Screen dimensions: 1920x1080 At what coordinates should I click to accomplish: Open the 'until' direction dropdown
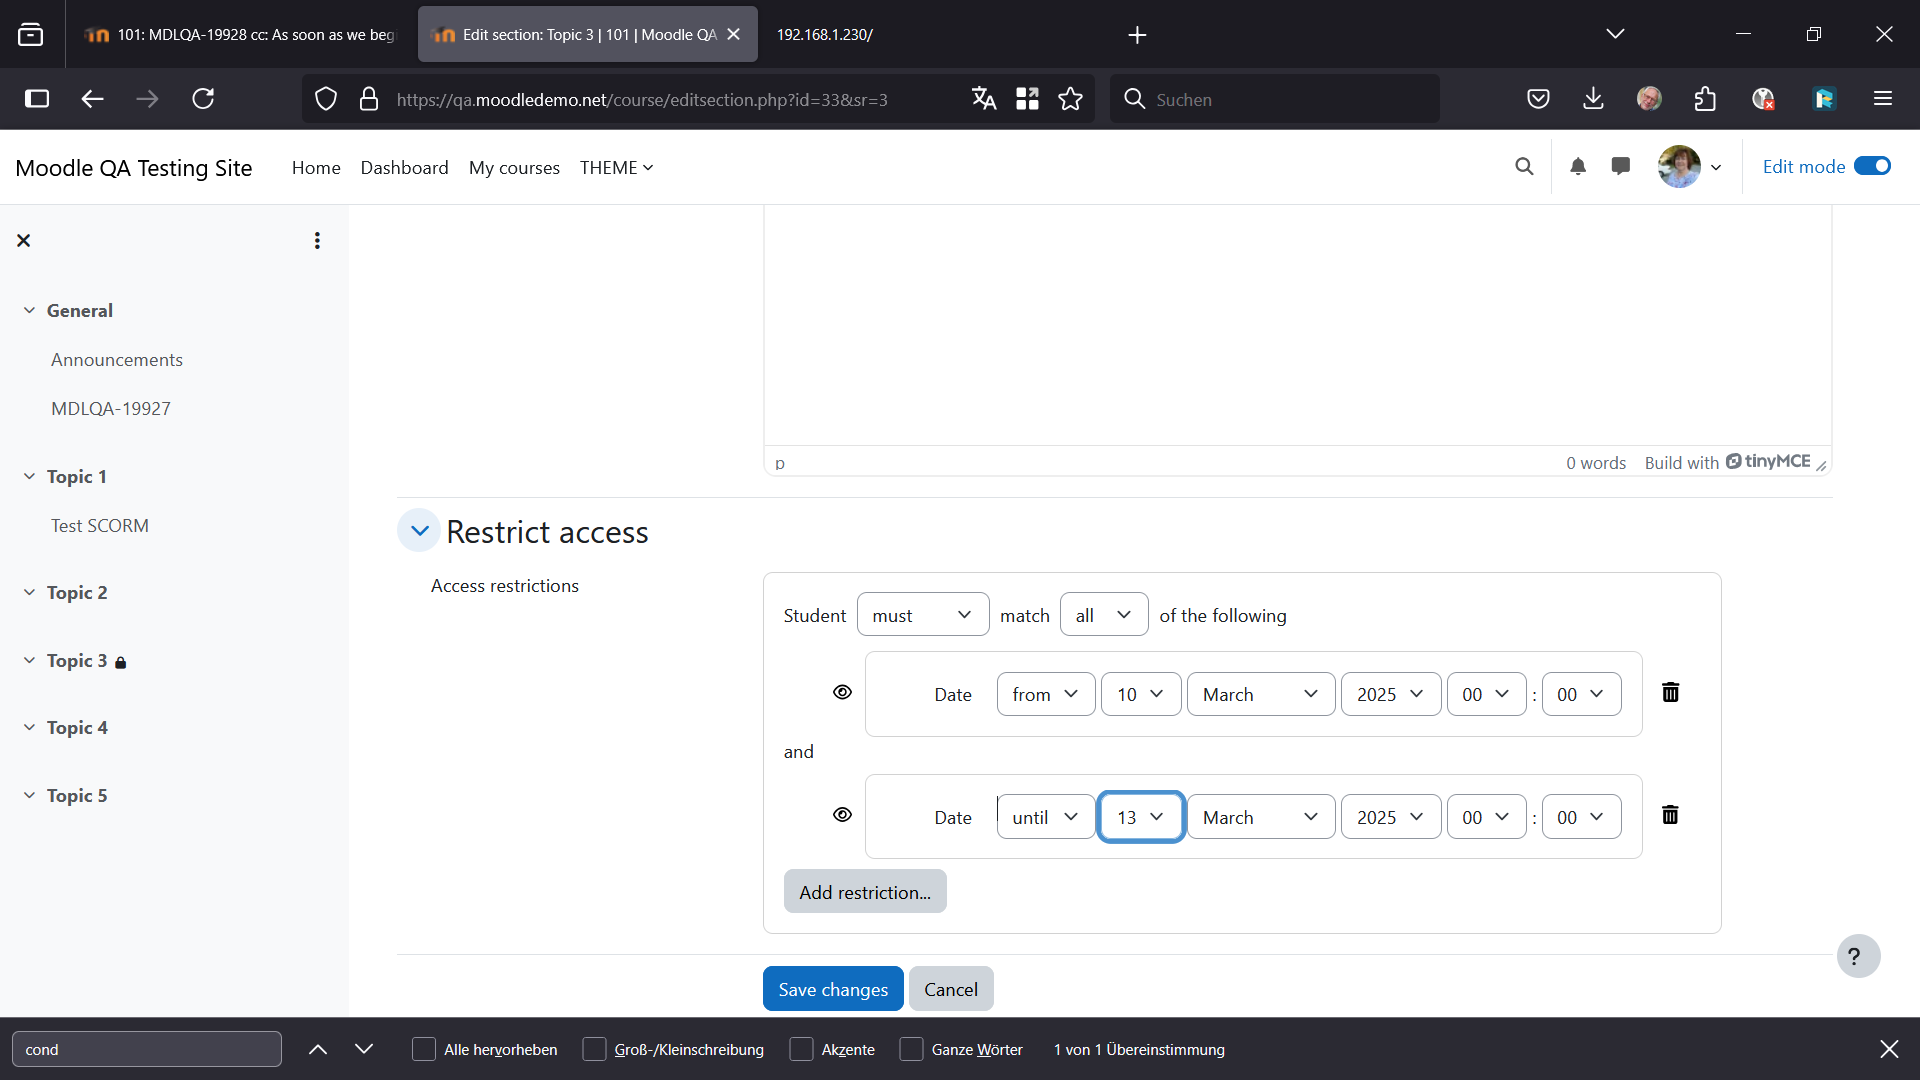(1046, 818)
